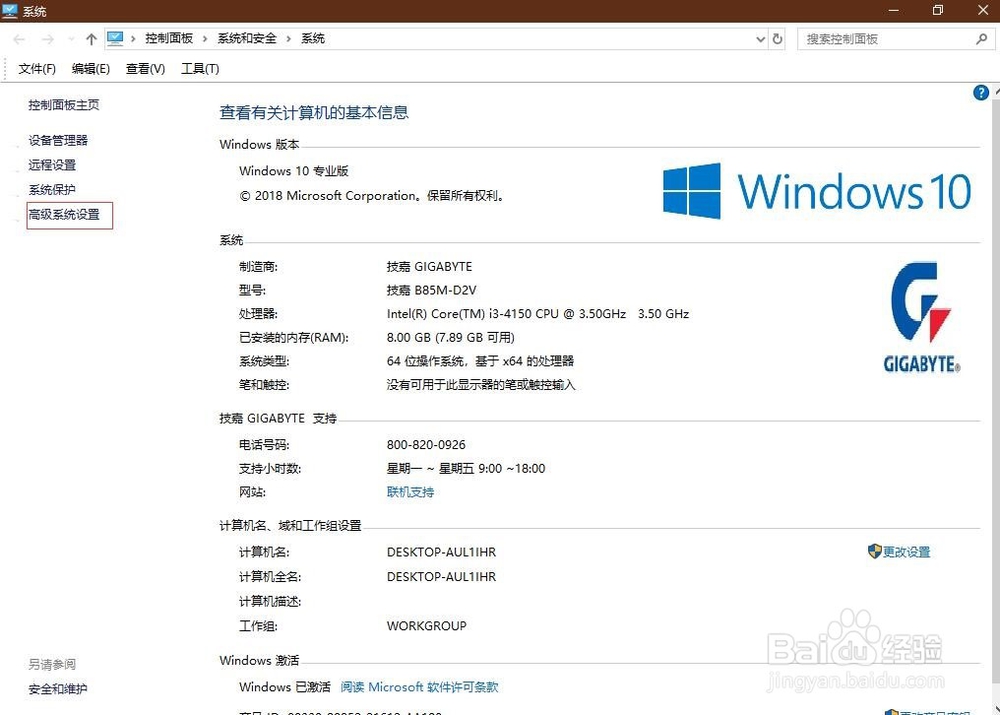1000x715 pixels.
Task: Select the Windows 10 专业版 edition text
Action: pos(293,171)
